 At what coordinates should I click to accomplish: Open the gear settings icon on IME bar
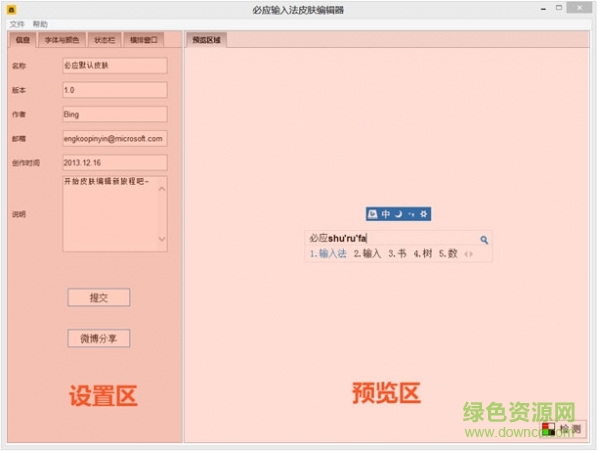click(424, 214)
